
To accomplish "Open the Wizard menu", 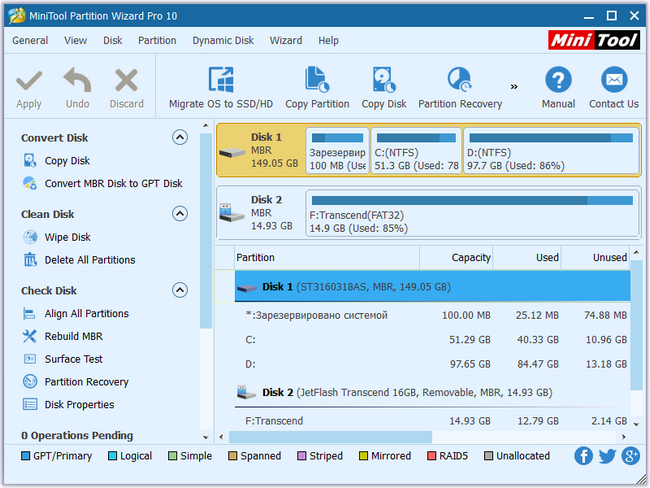I will coord(286,40).
